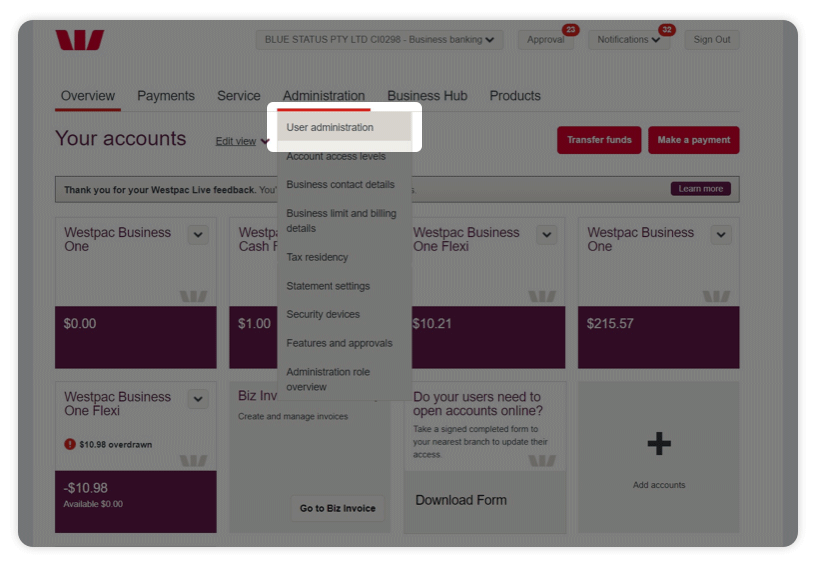This screenshot has height=567, width=816.
Task: Click the Edit view link
Action: point(236,141)
